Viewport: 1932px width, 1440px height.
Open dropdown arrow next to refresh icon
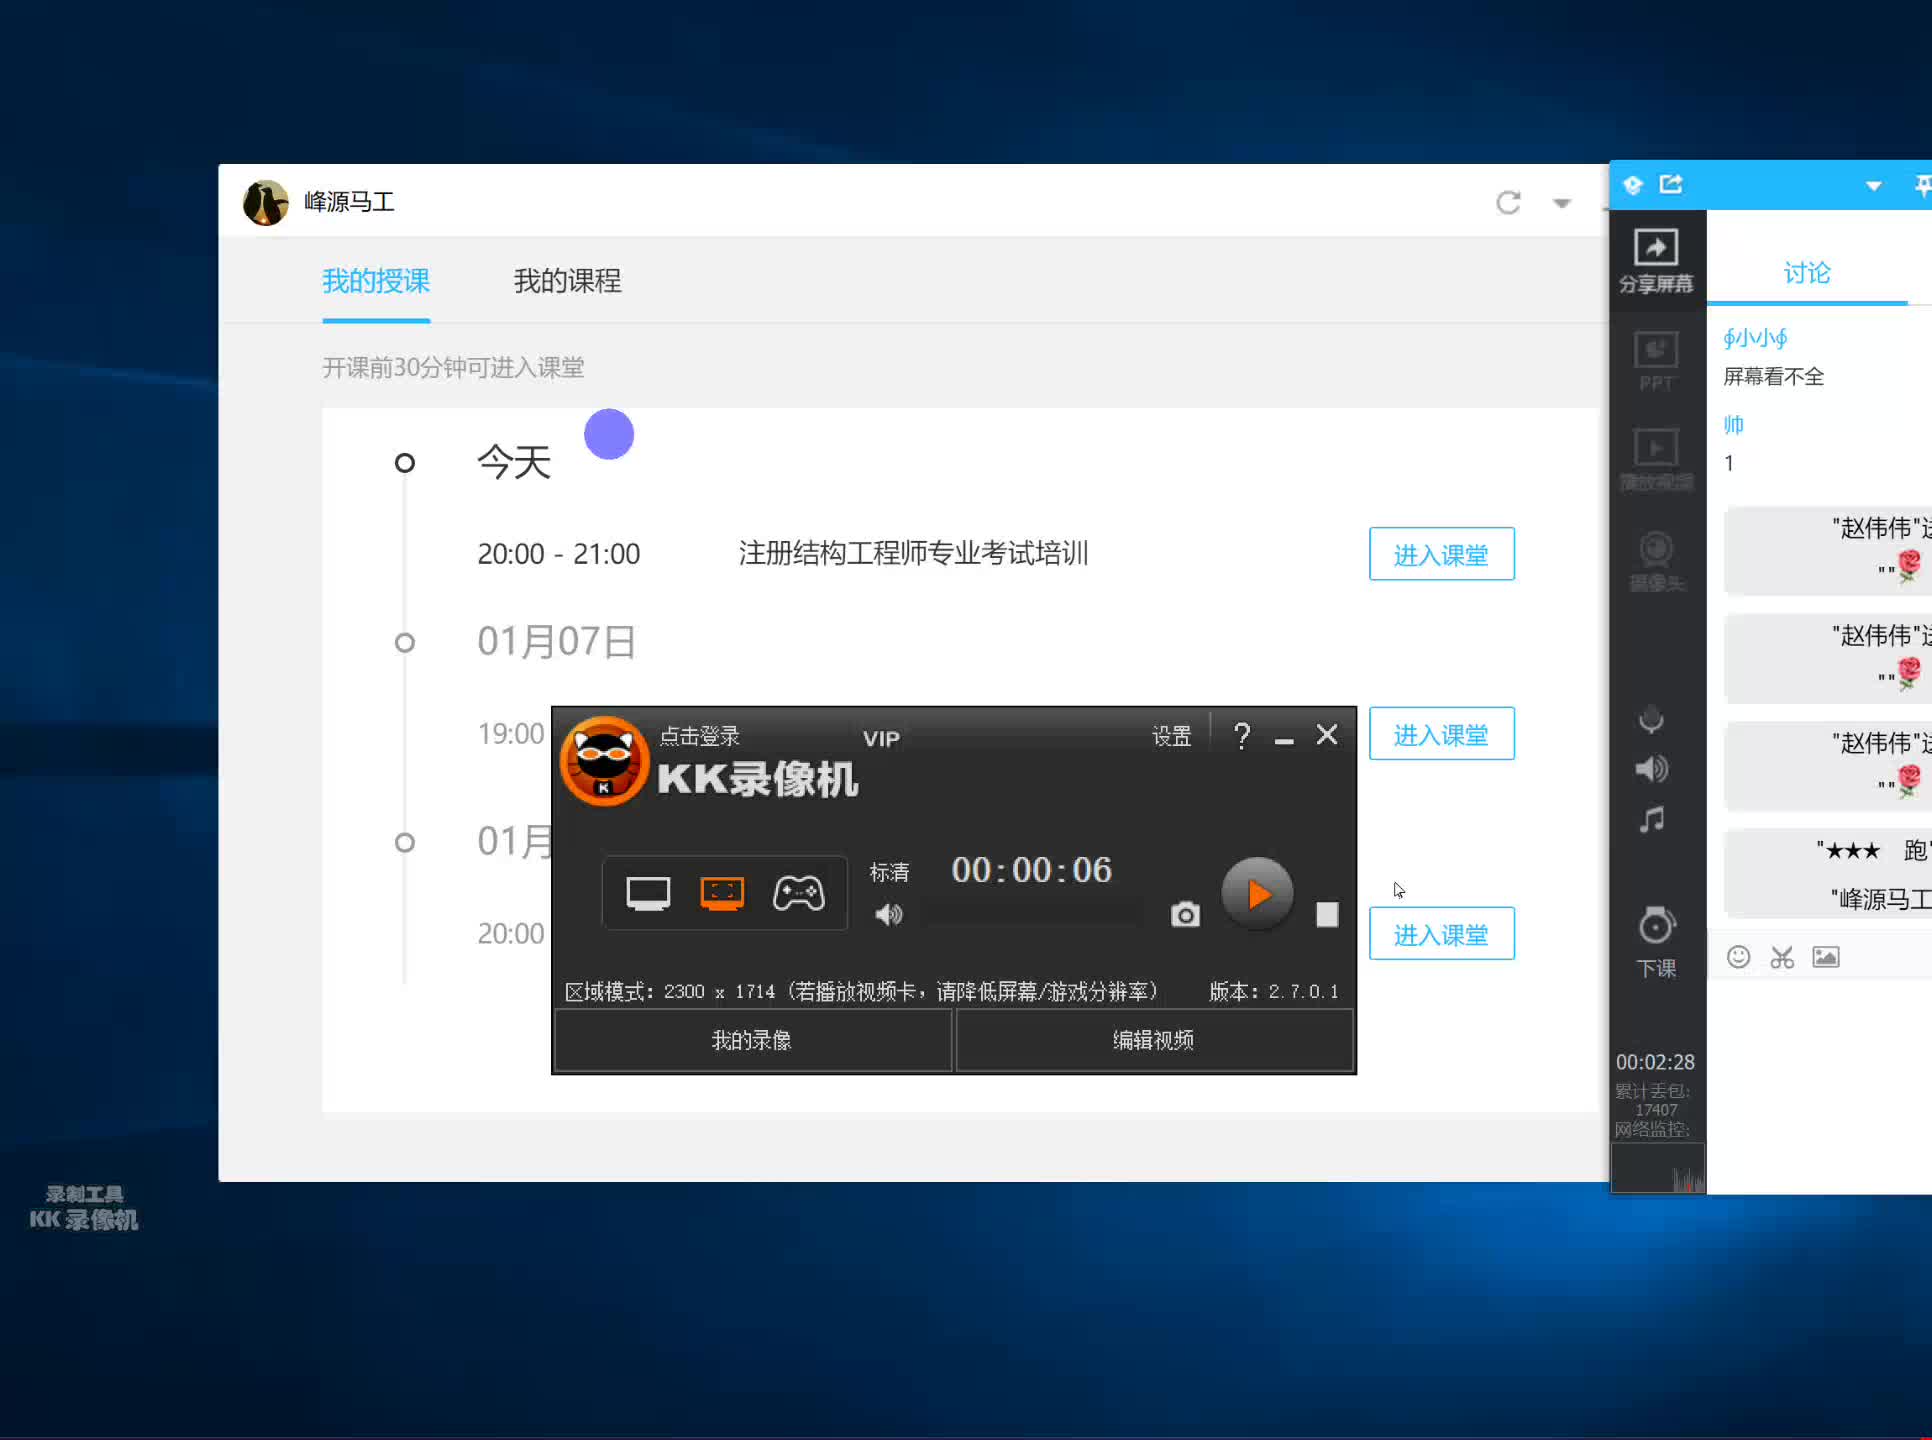(1561, 203)
